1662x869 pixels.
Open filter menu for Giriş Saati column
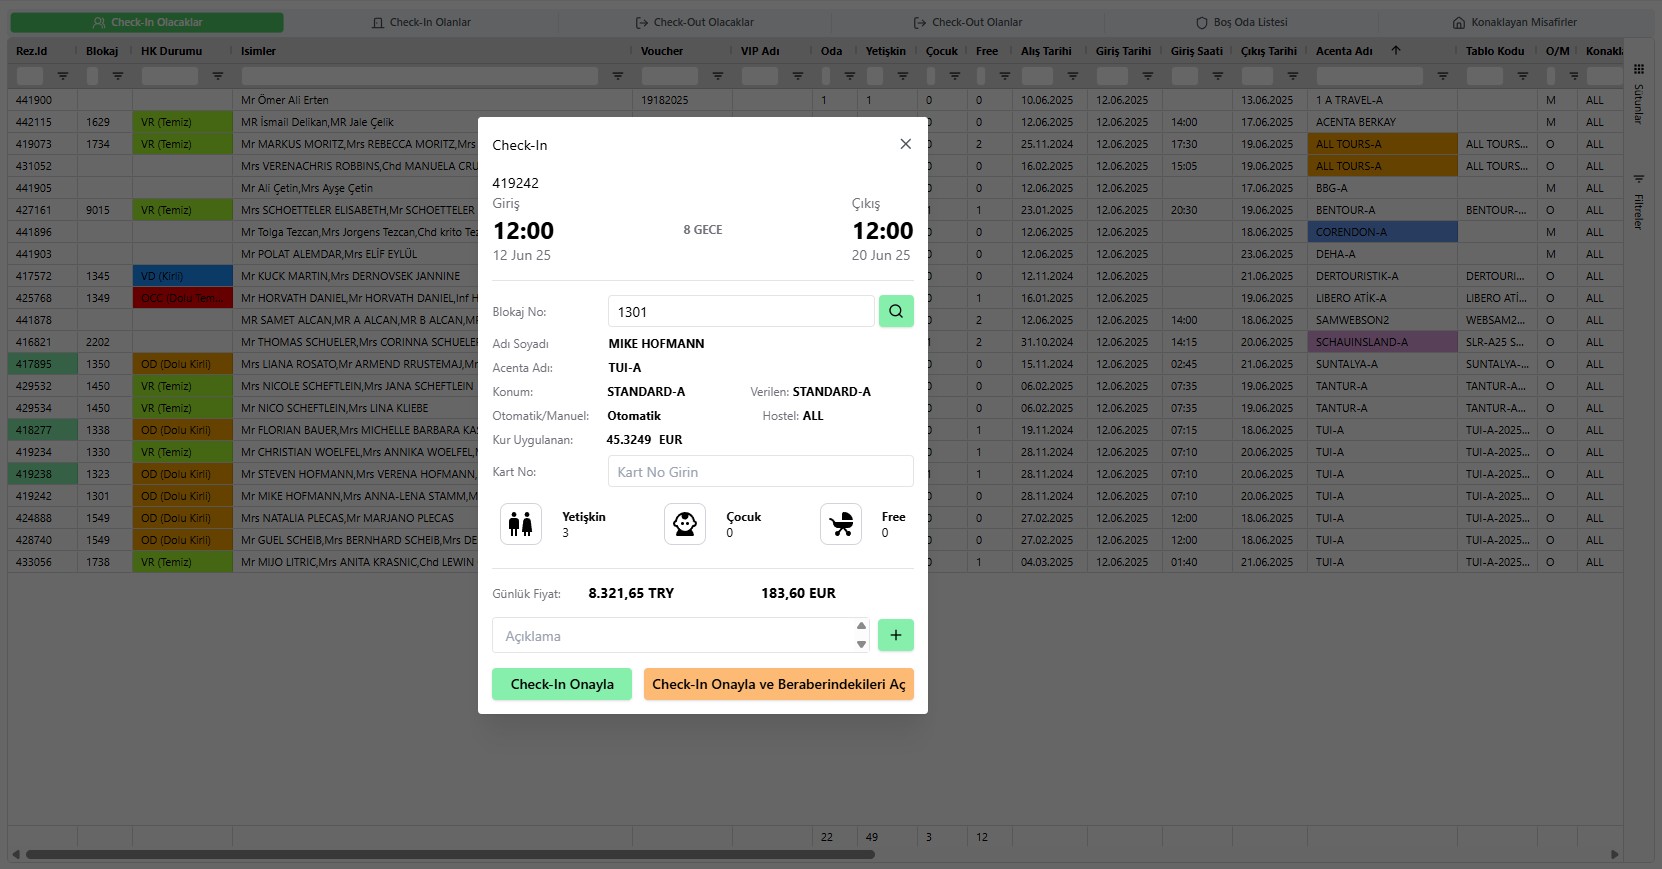coord(1218,76)
